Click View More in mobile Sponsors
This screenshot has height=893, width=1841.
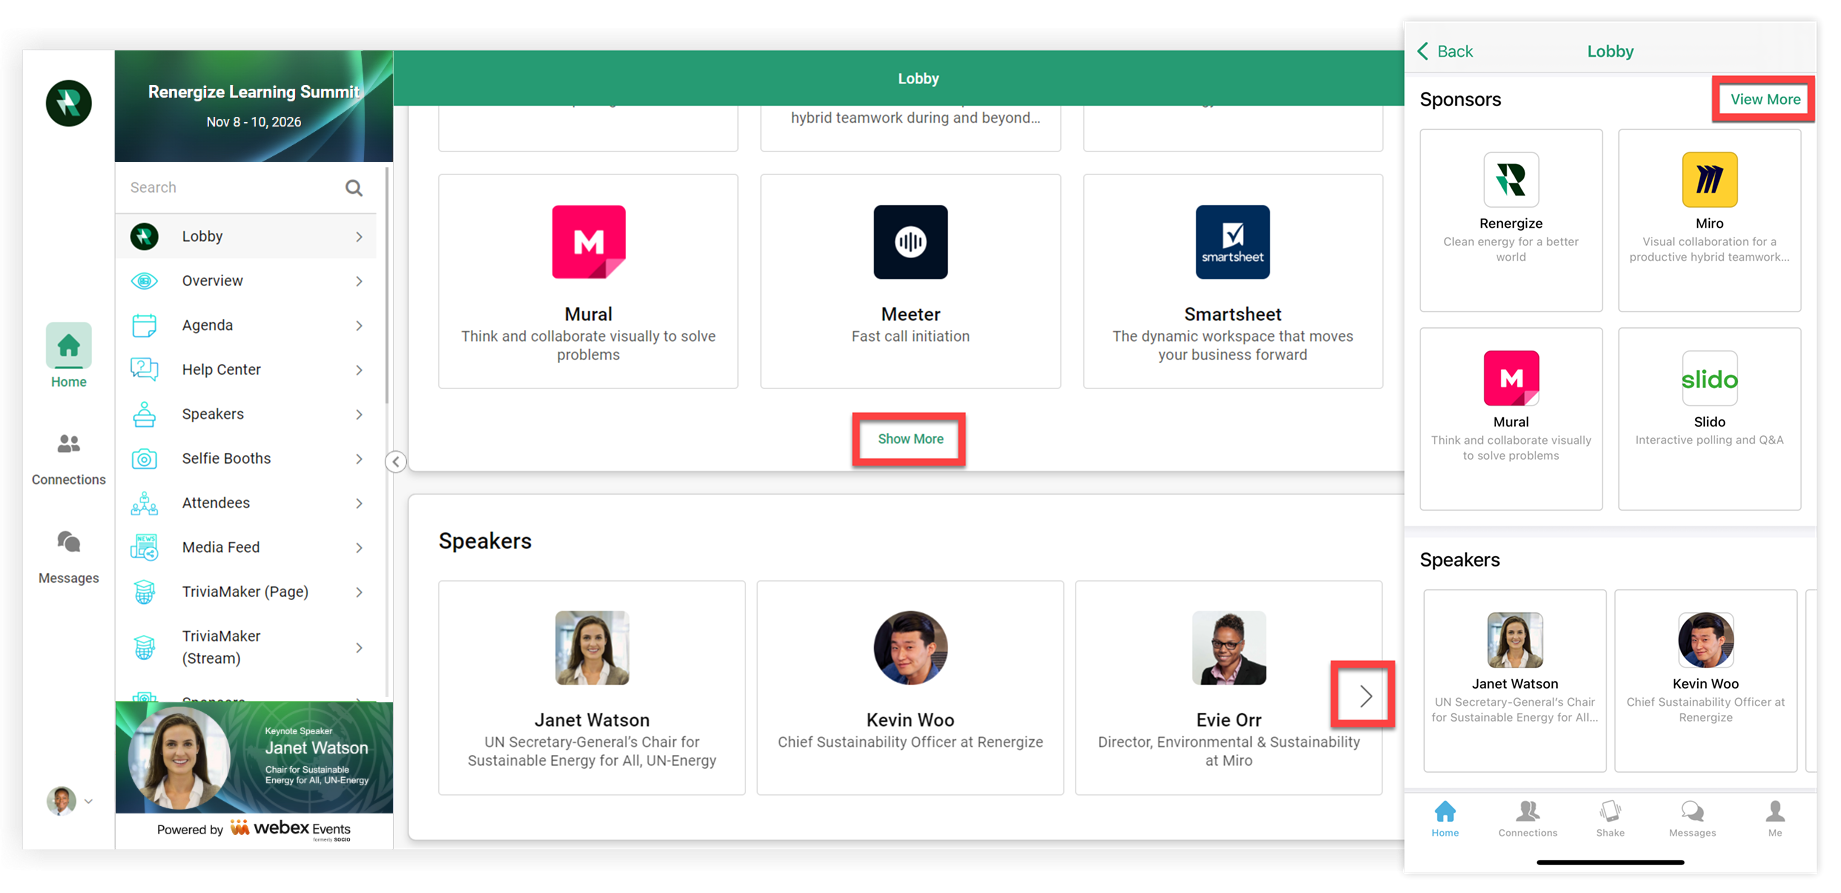(x=1765, y=99)
